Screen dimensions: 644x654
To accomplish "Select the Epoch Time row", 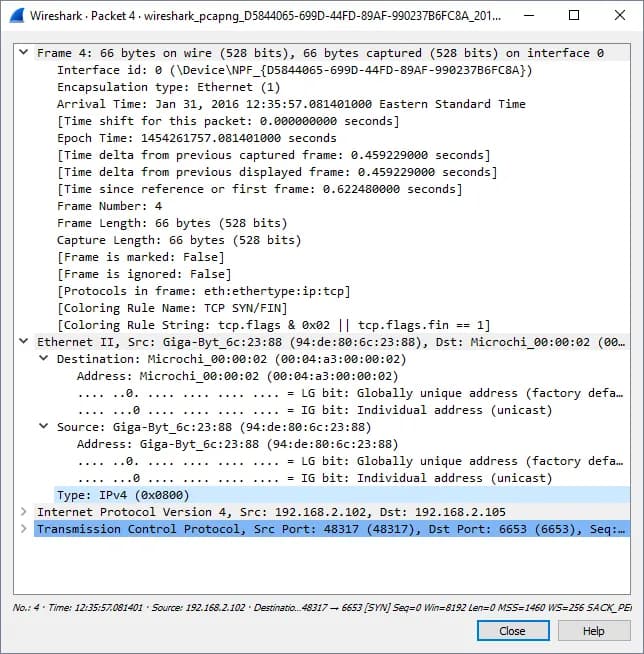I will point(342,138).
